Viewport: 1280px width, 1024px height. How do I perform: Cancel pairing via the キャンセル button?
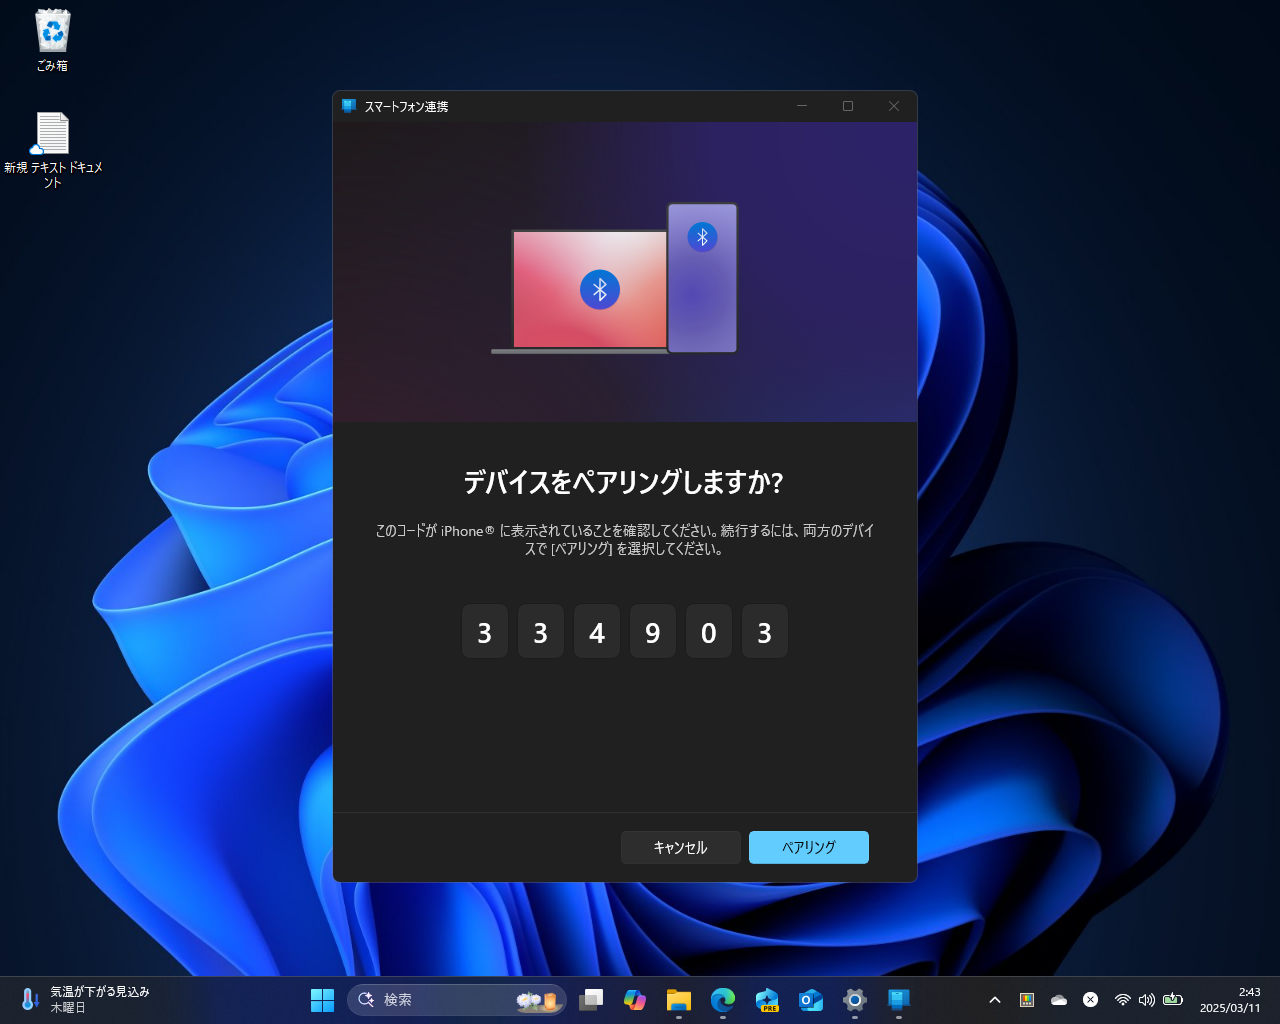(681, 847)
